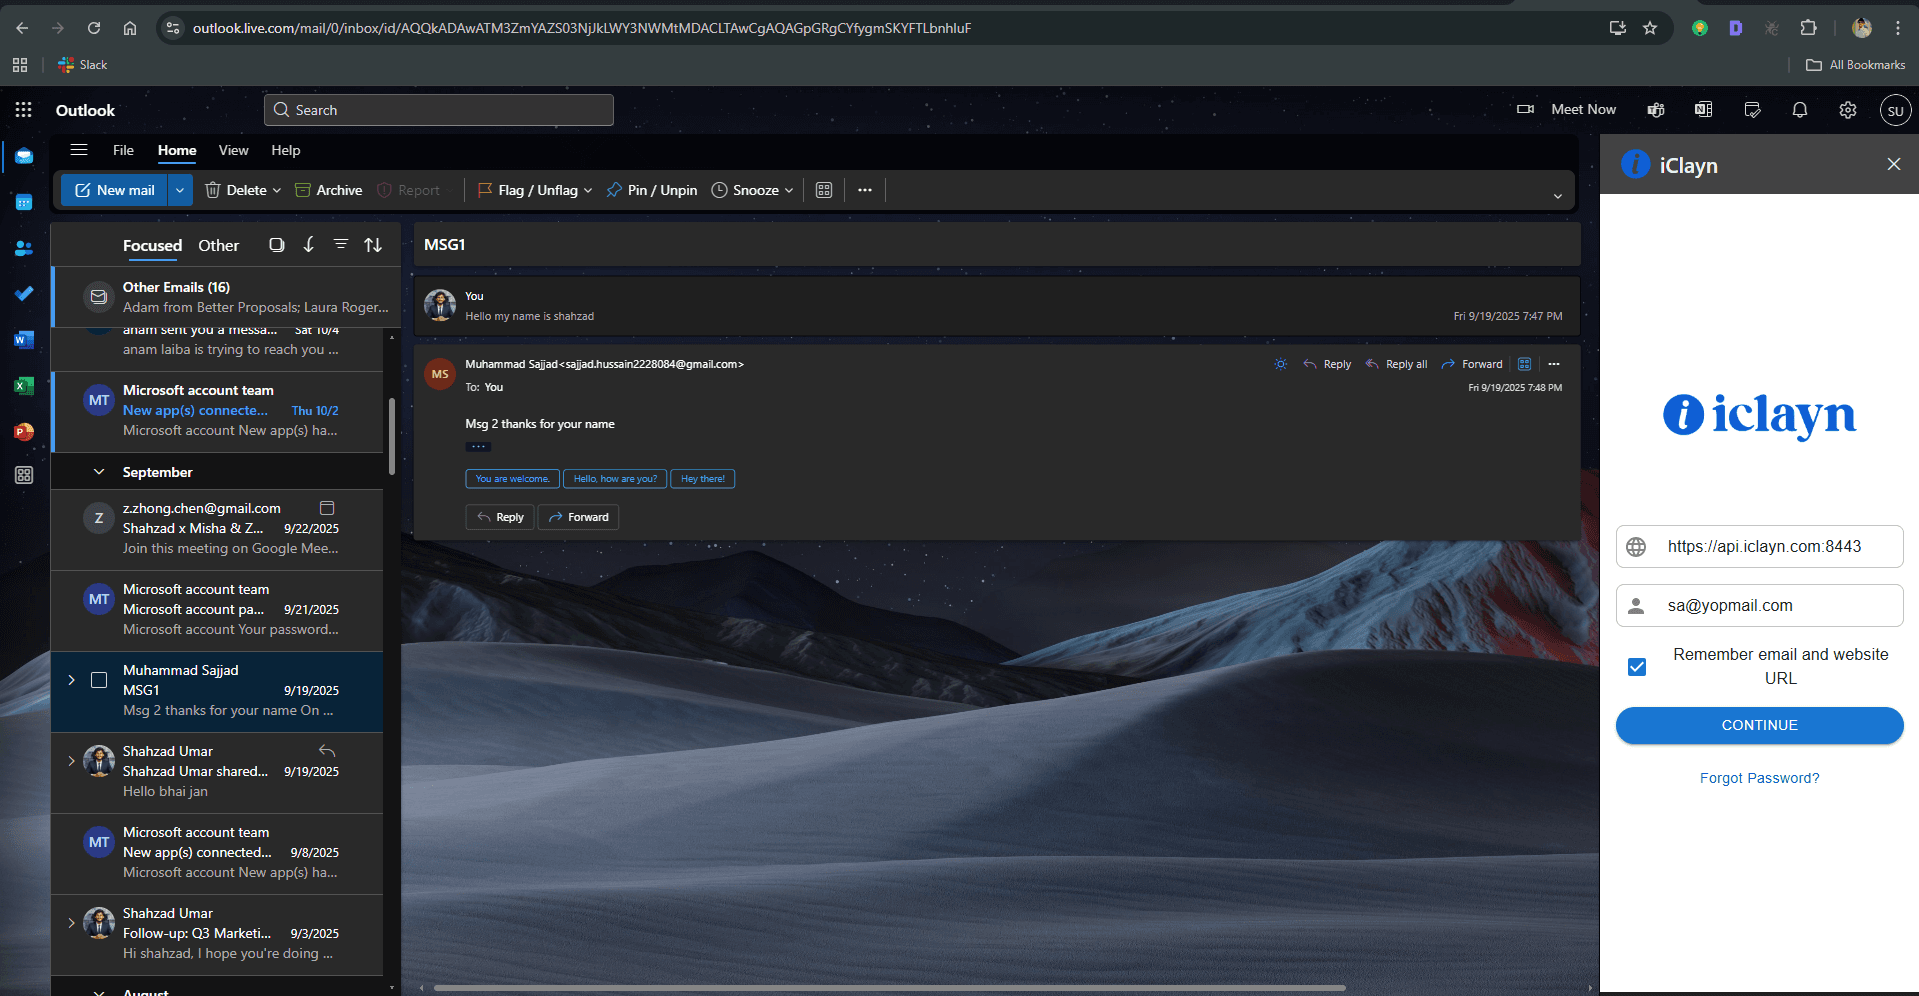Open Teams chat icon in header
The image size is (1919, 996).
(x=1656, y=110)
